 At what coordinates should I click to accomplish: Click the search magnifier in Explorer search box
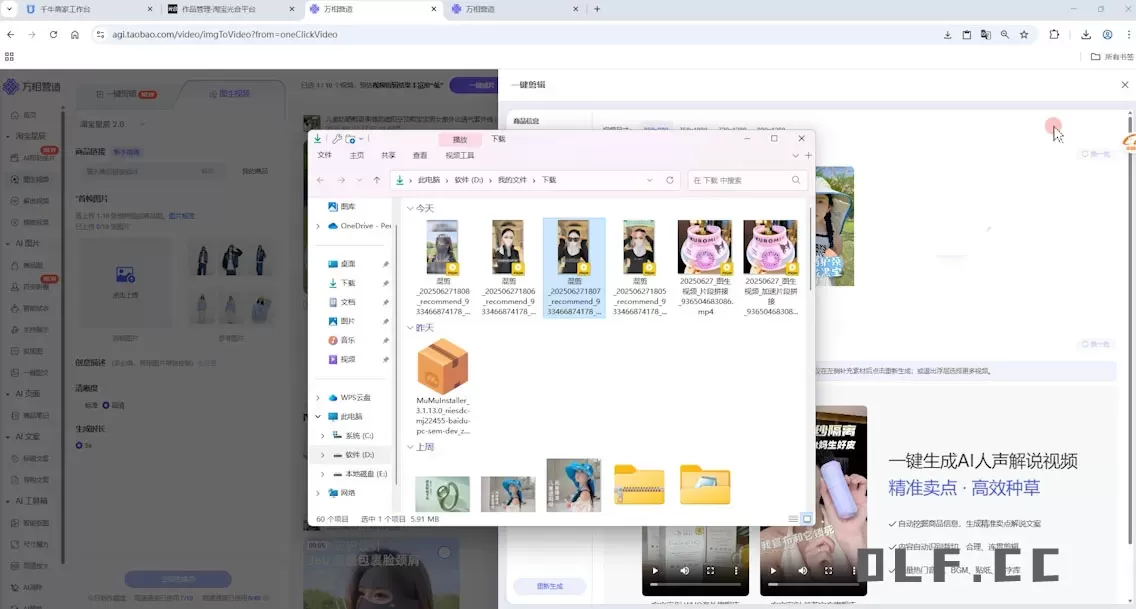tap(796, 180)
